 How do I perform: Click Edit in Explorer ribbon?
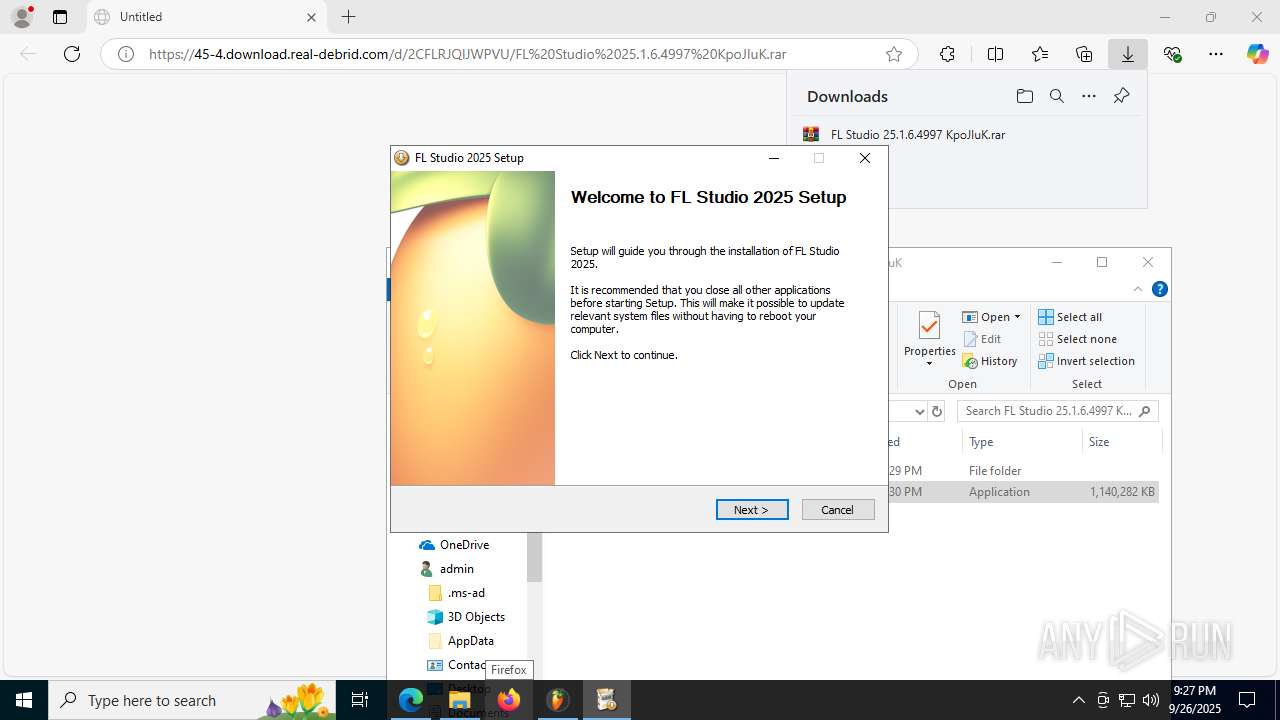pos(982,339)
